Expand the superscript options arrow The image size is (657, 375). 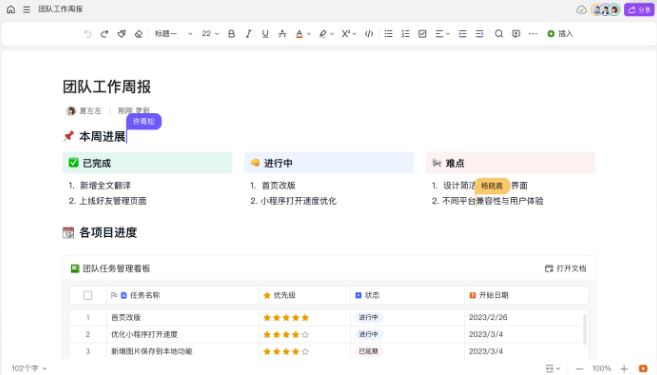tap(354, 34)
